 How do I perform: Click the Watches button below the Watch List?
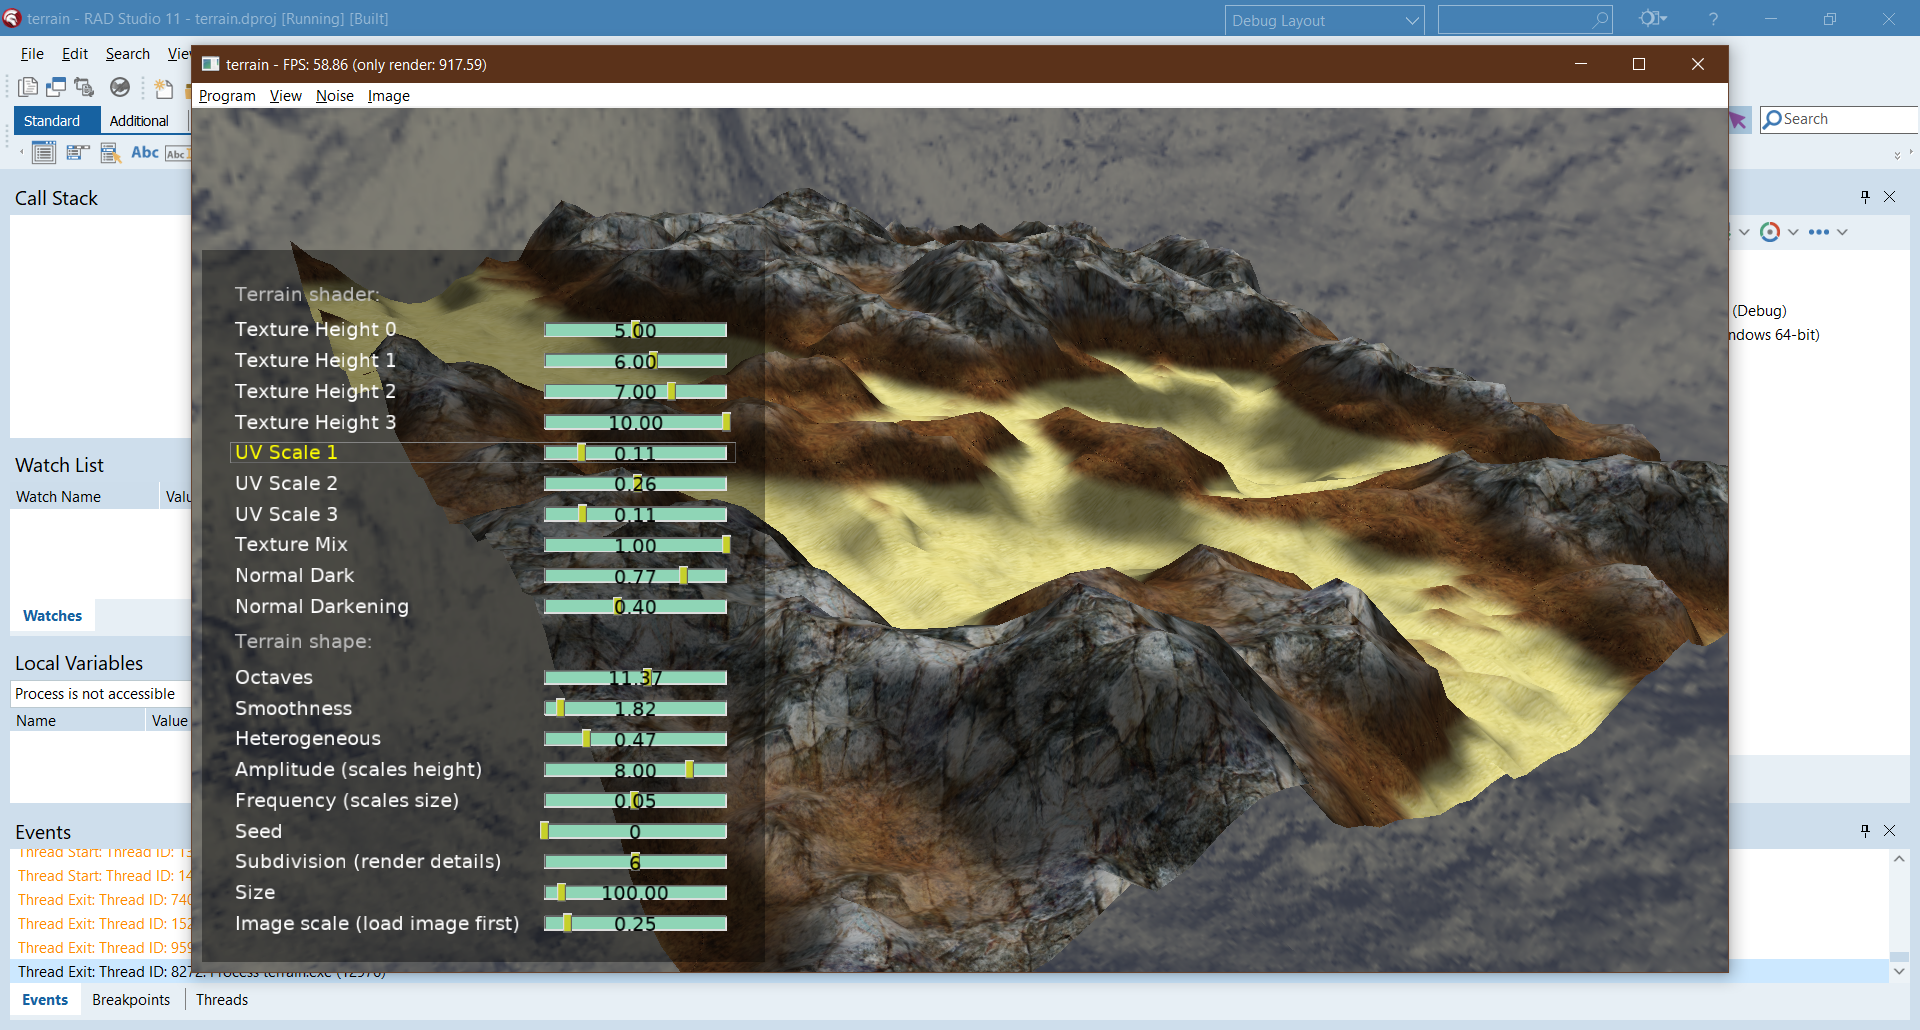pyautogui.click(x=52, y=615)
